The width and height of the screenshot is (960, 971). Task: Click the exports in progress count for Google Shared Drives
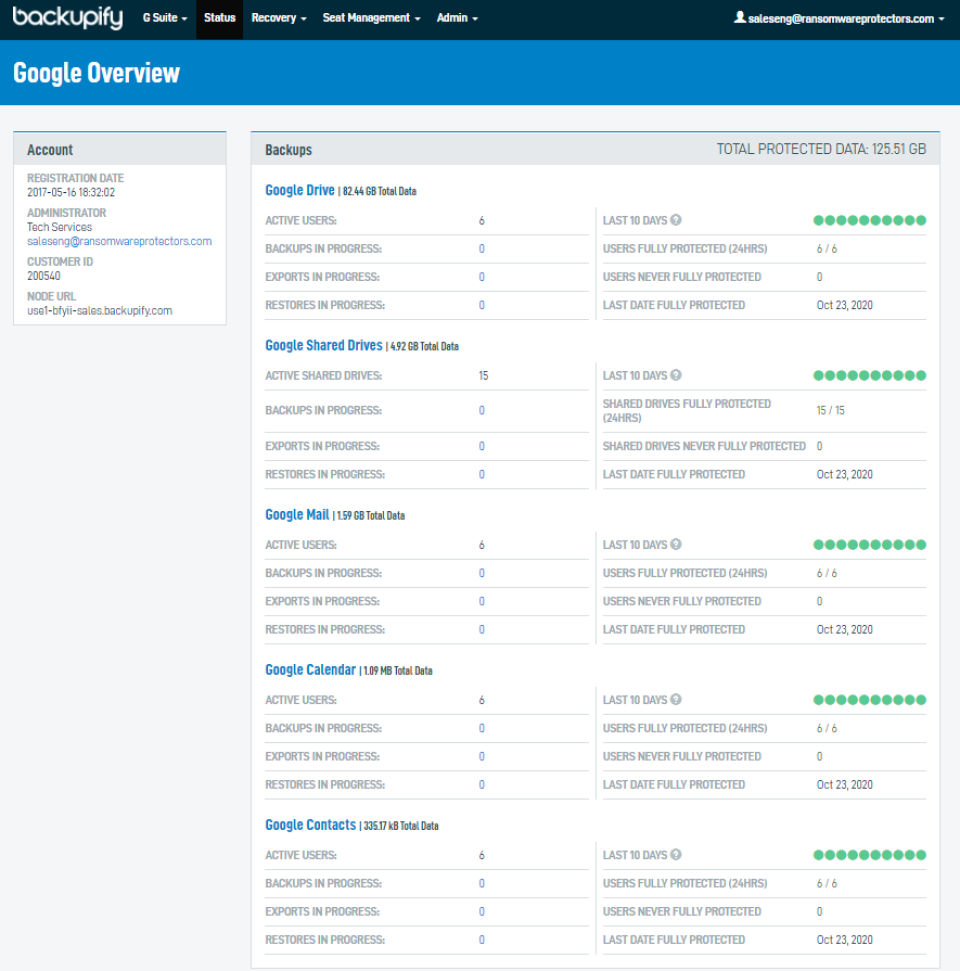(x=481, y=446)
